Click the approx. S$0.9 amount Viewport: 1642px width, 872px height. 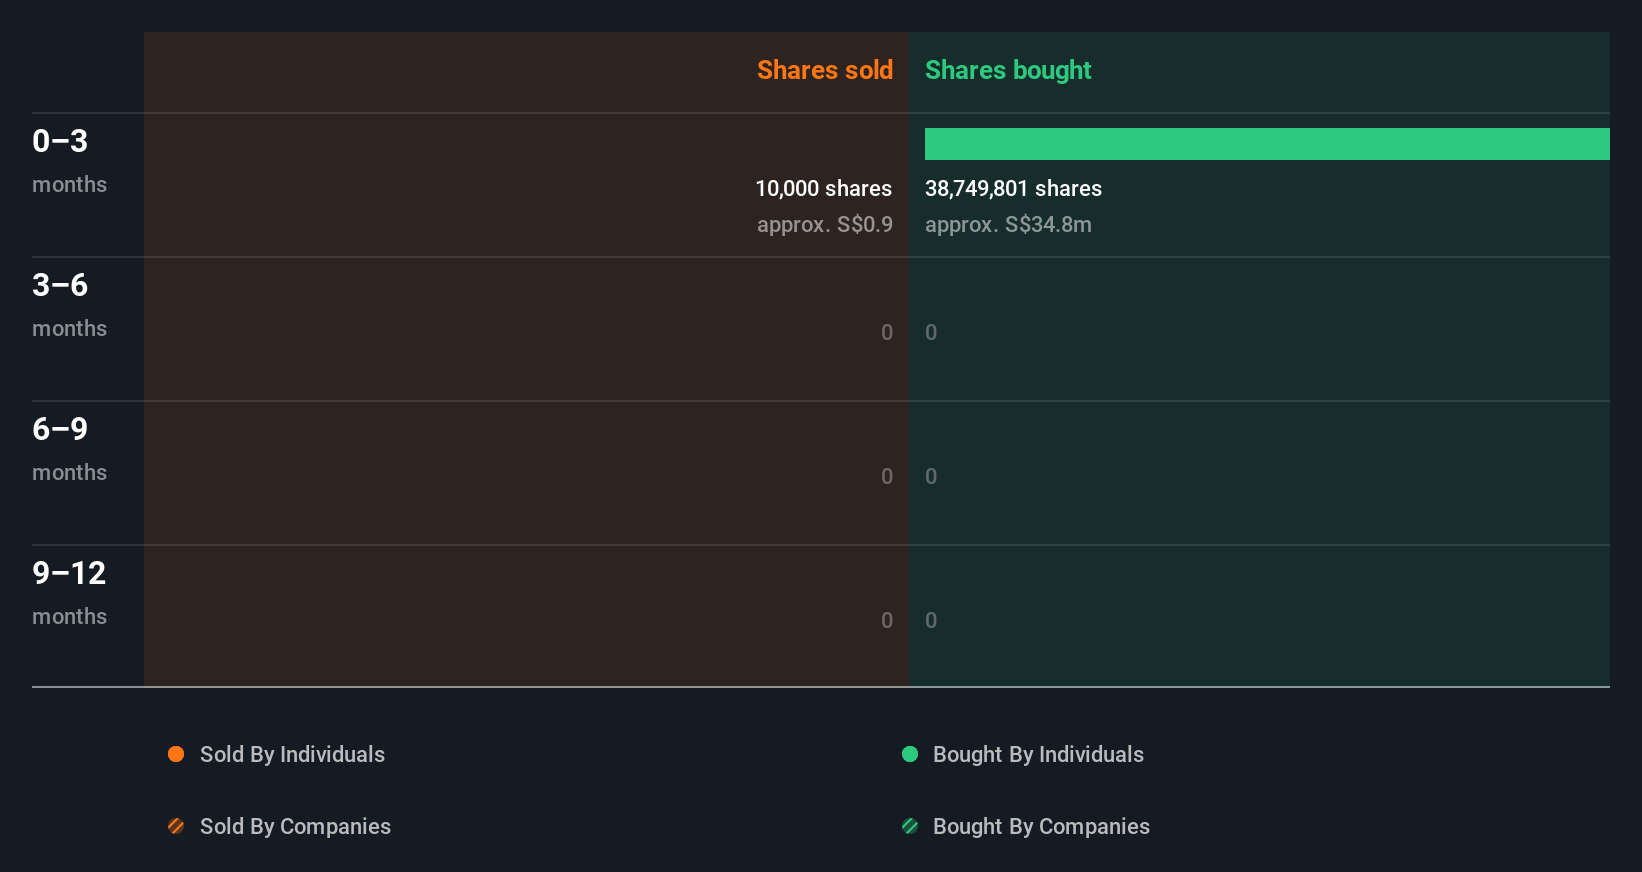point(824,224)
